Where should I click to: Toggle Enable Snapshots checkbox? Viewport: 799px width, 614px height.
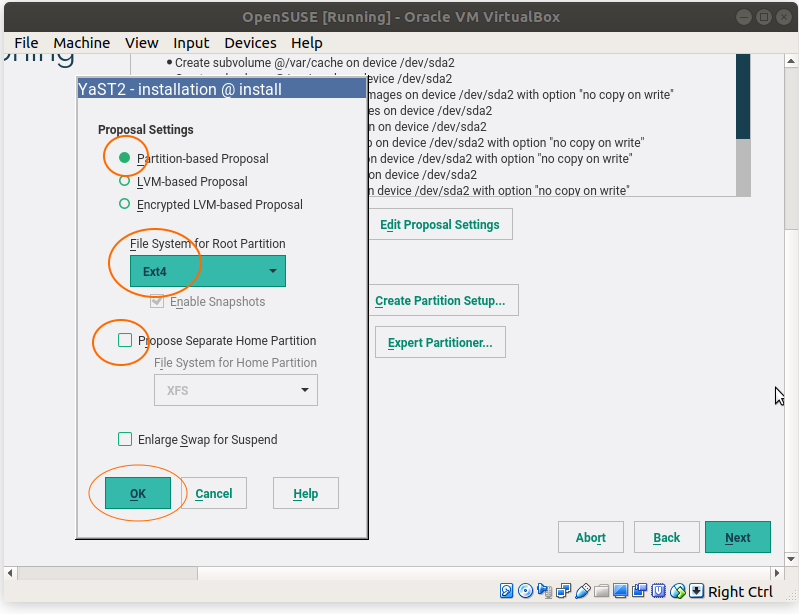click(x=157, y=301)
